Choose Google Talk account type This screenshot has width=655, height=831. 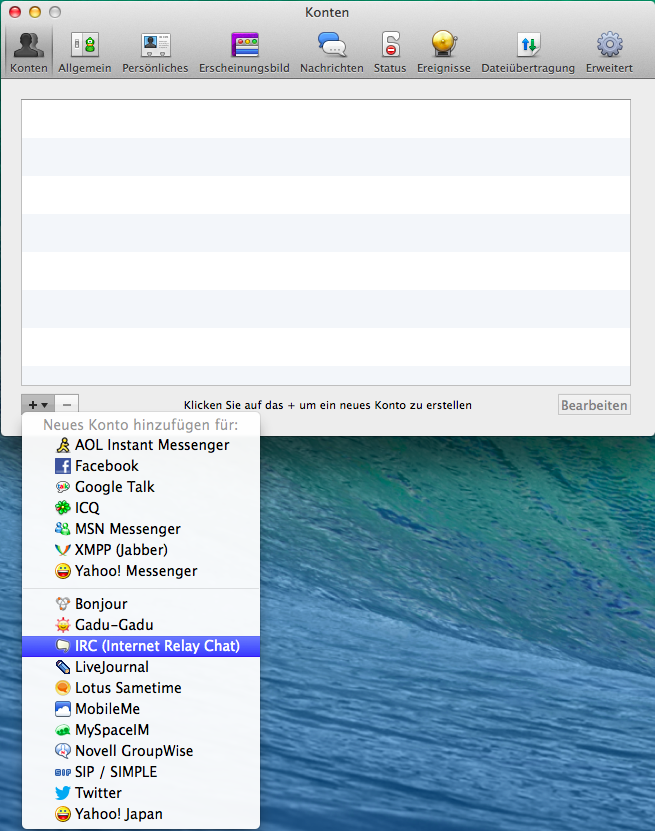(114, 487)
